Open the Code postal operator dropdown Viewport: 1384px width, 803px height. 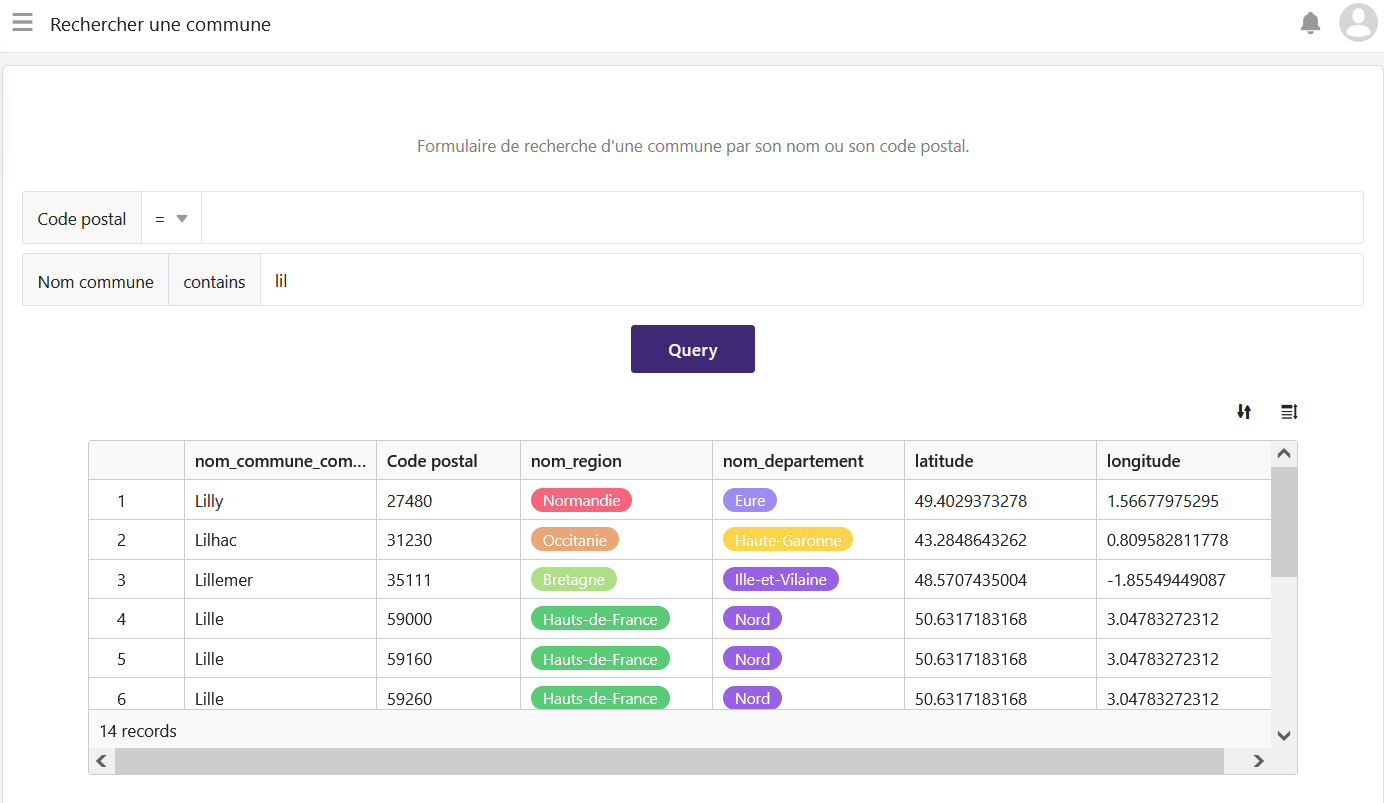172,218
